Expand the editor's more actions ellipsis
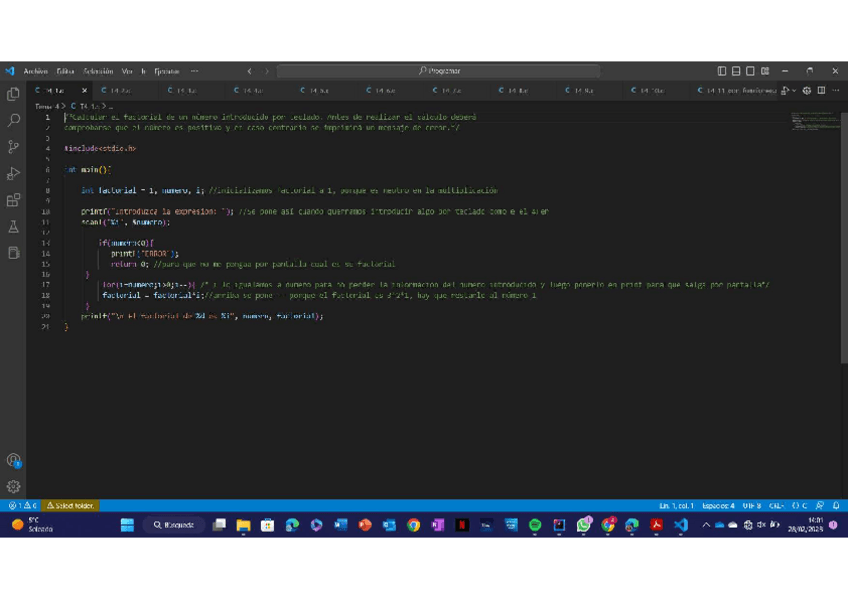848x599 pixels. [x=836, y=90]
